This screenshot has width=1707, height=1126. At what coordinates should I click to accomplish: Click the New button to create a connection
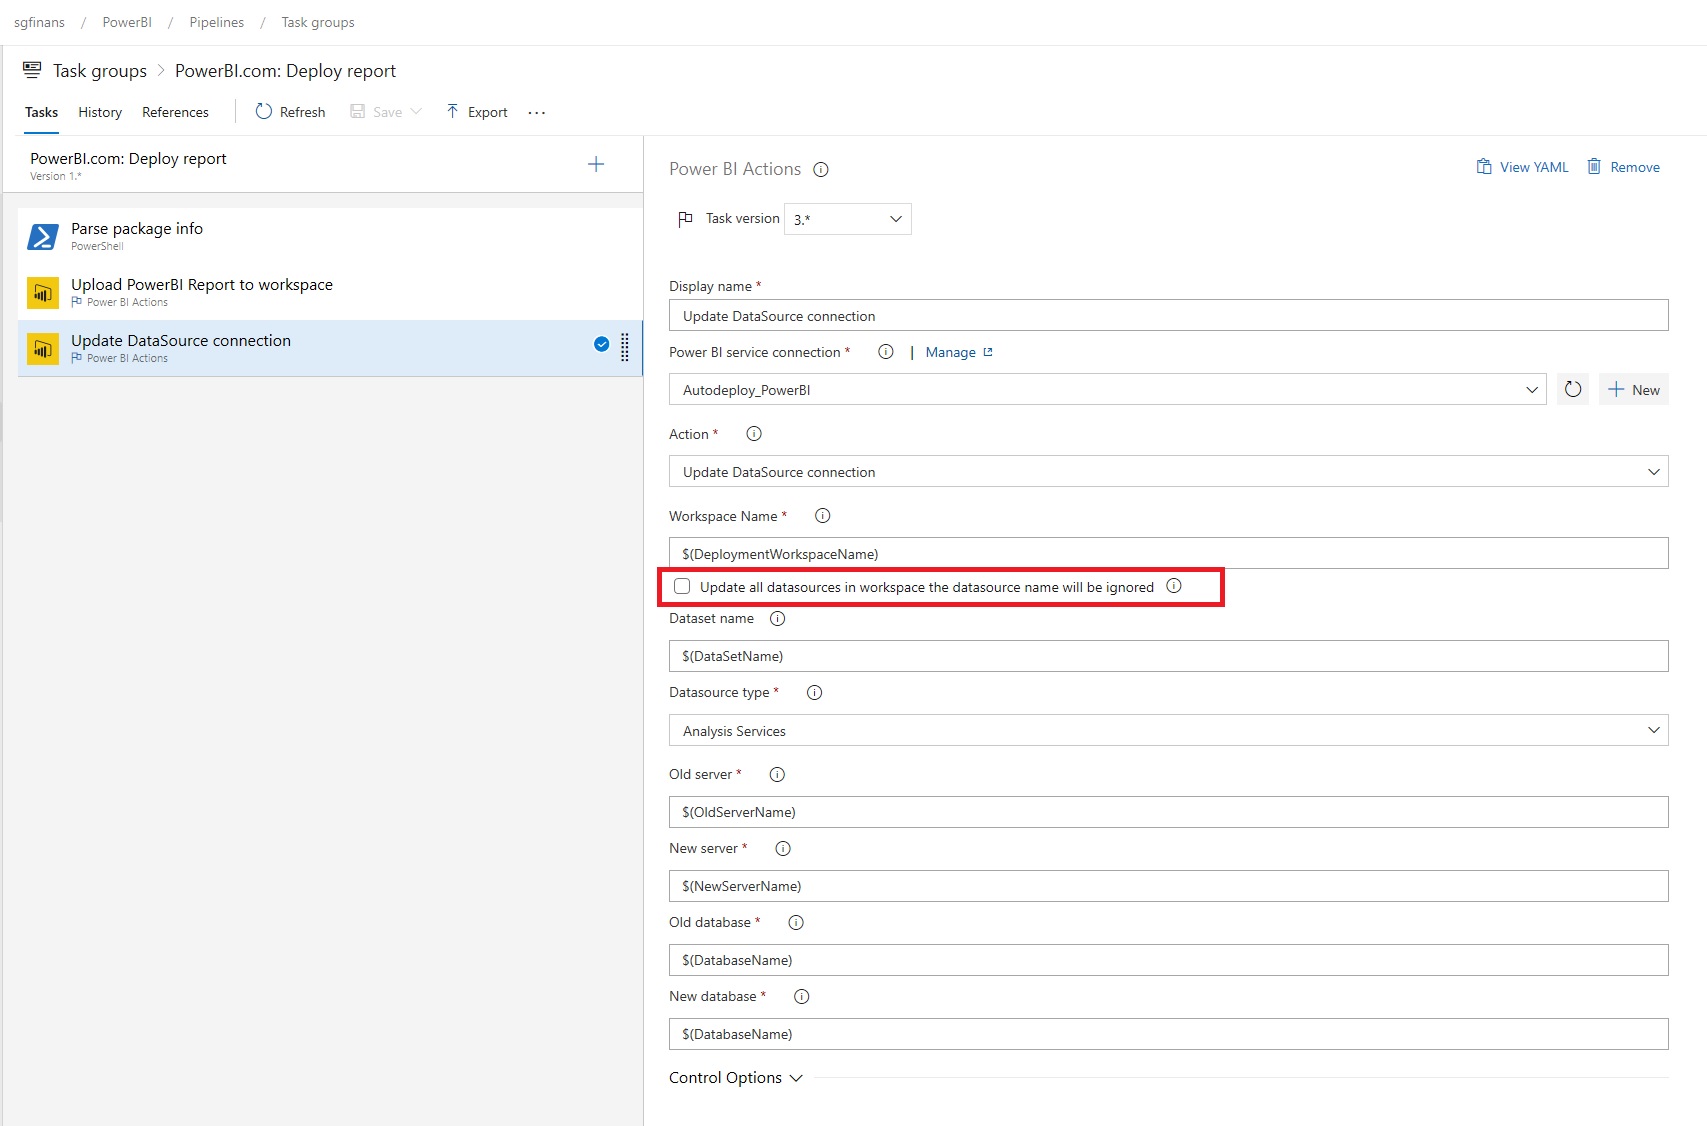tap(1633, 389)
